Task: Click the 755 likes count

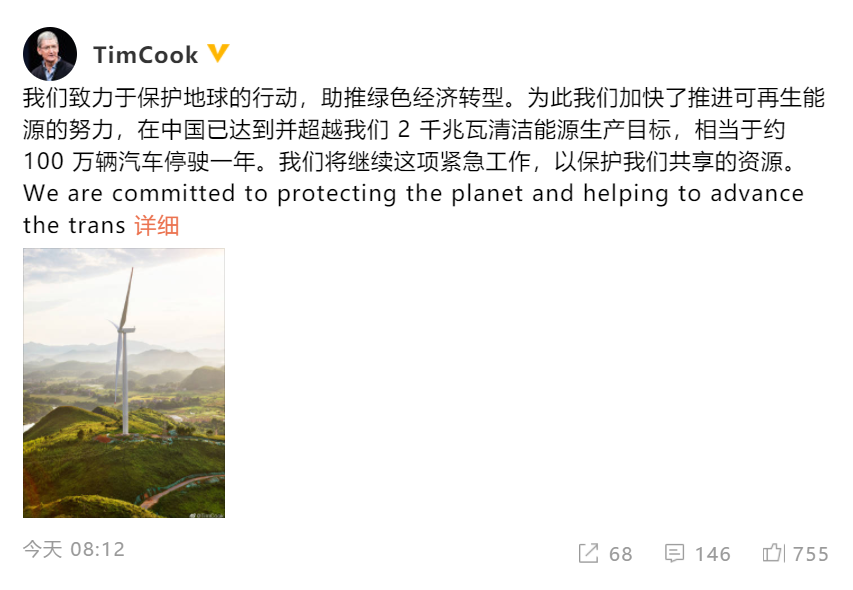Action: [x=811, y=554]
